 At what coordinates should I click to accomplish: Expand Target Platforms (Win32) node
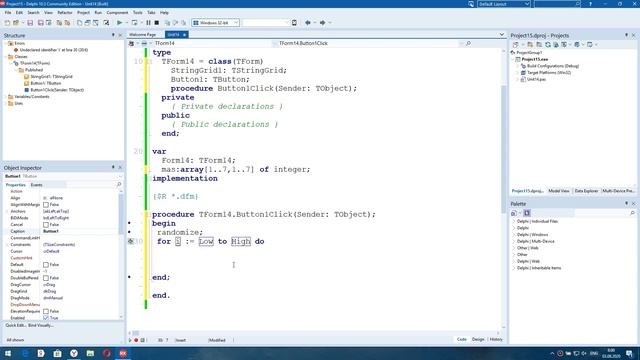[x=518, y=73]
